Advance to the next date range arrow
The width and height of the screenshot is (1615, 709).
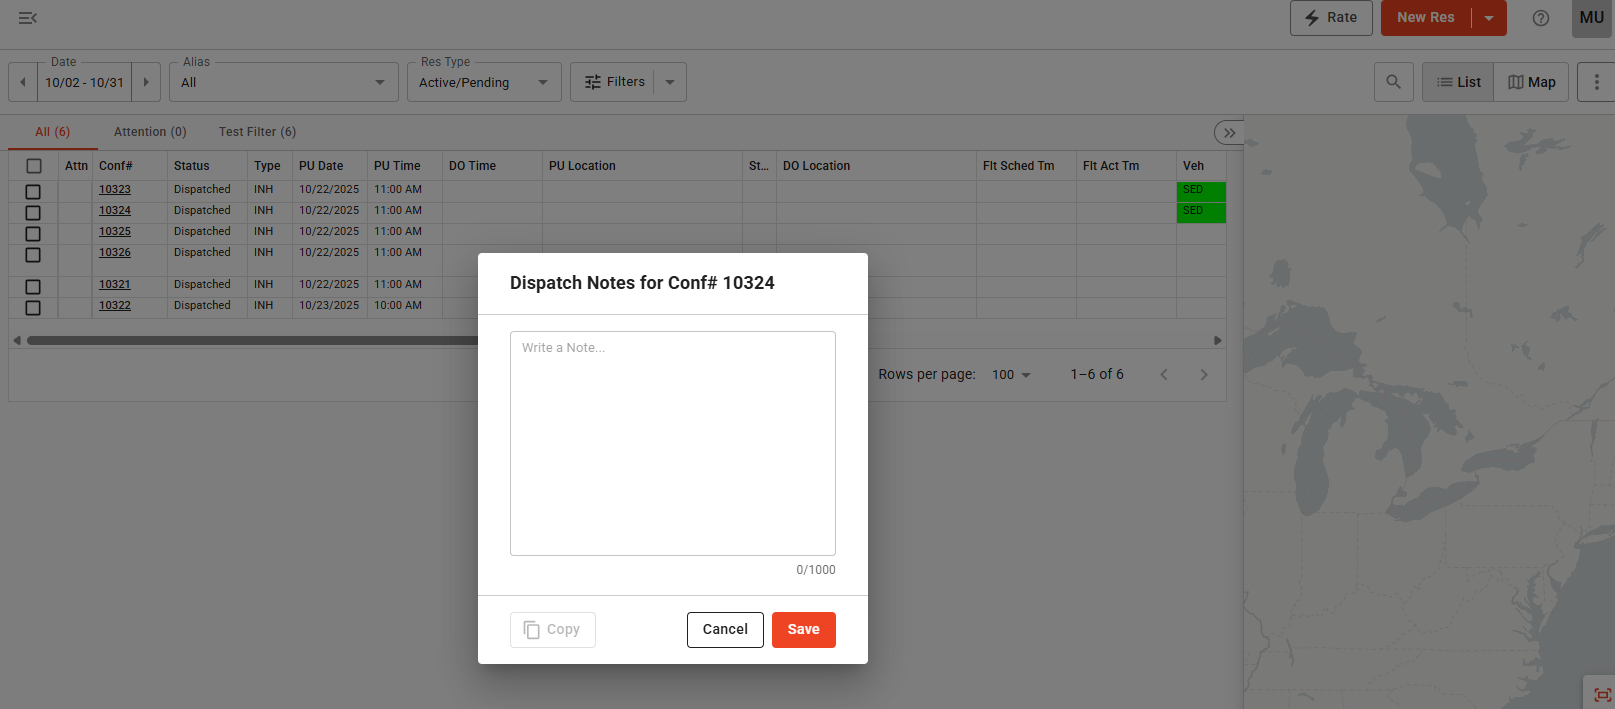coord(146,82)
